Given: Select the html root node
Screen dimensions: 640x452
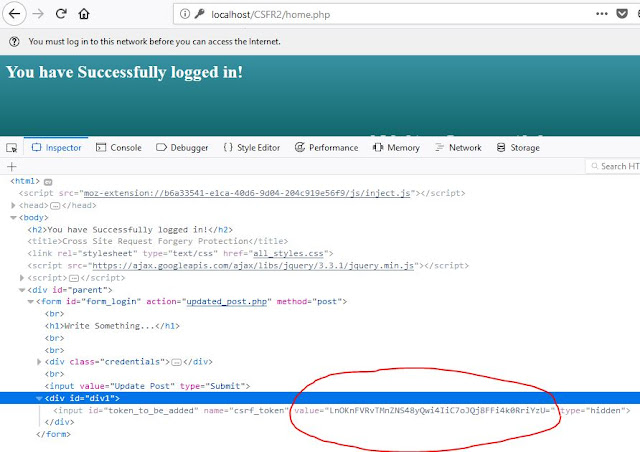Looking at the screenshot, I should pos(25,181).
